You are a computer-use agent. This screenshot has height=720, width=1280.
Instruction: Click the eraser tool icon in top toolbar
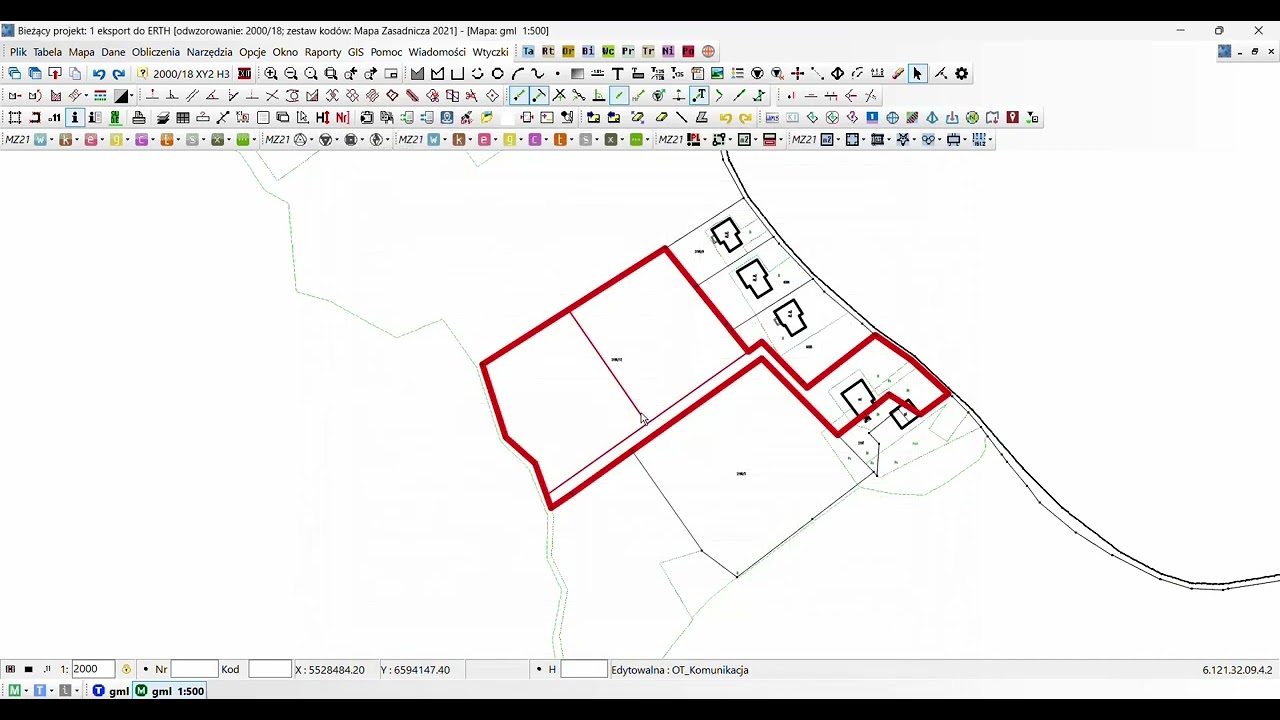click(897, 74)
